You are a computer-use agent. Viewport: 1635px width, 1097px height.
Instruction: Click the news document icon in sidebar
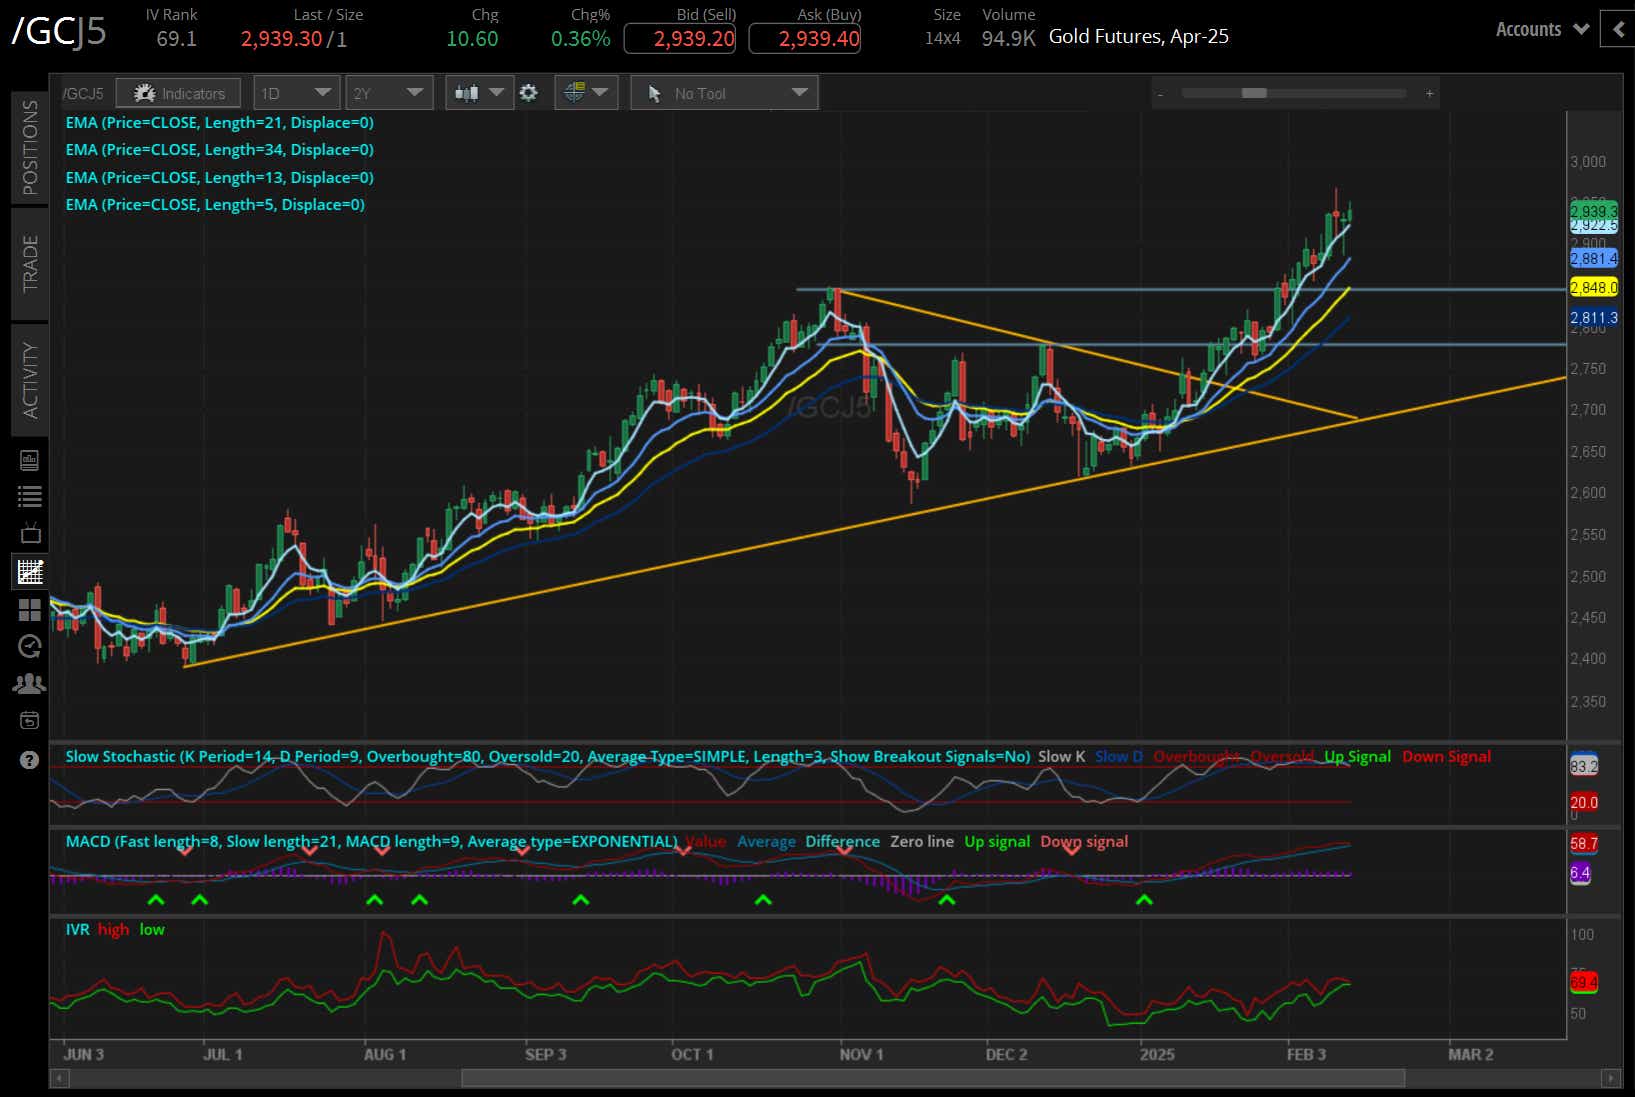click(29, 460)
